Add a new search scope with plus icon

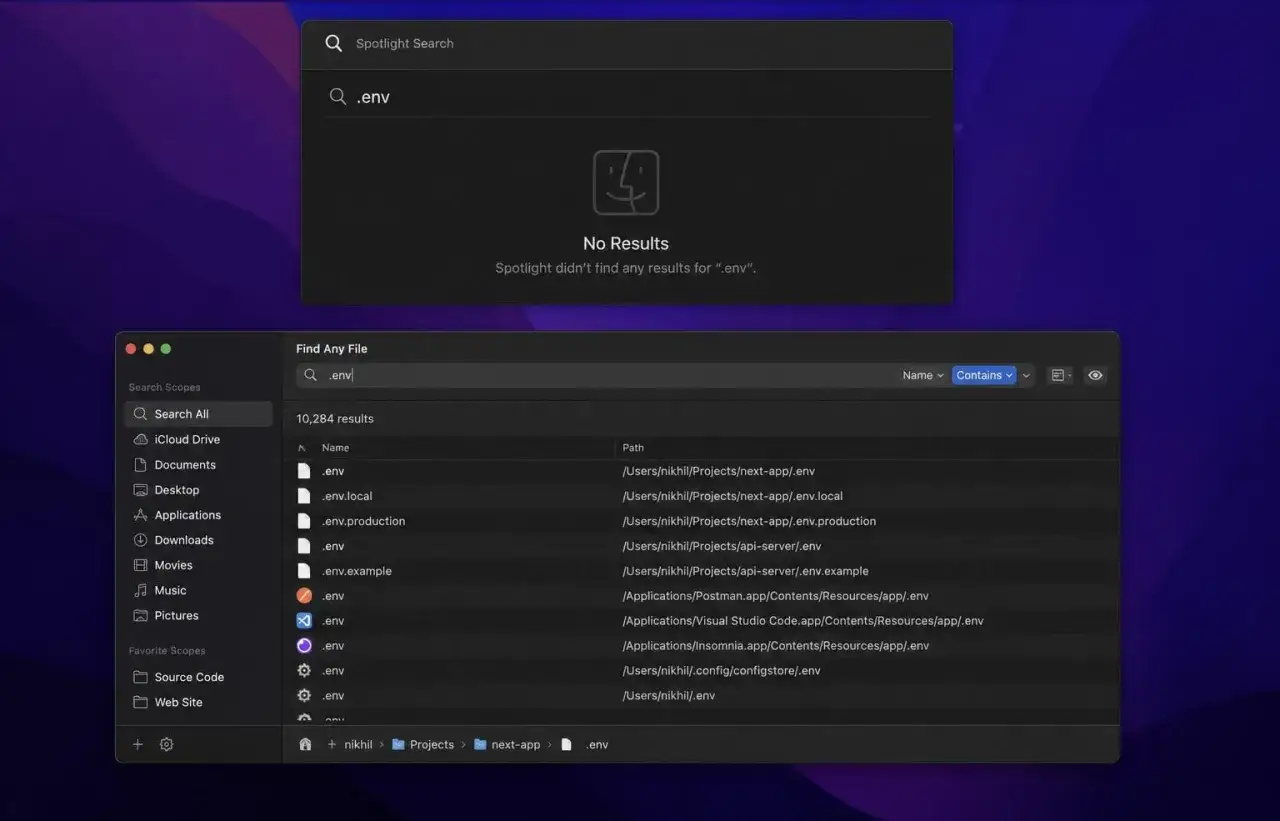point(138,745)
